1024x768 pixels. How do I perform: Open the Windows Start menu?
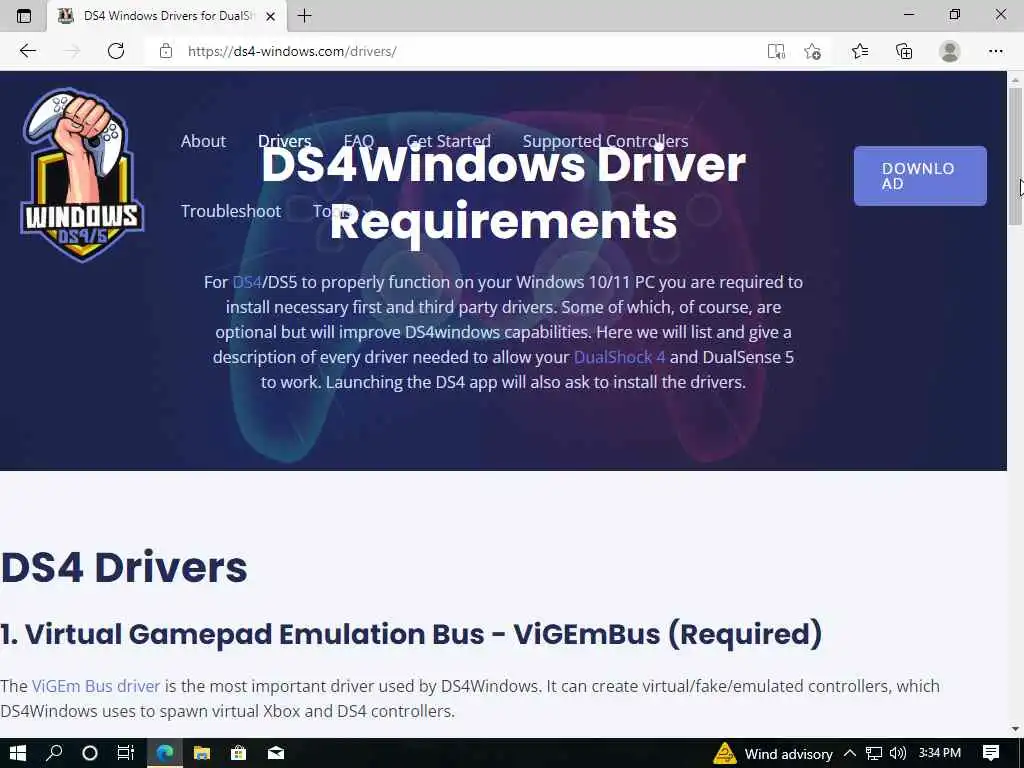click(18, 753)
